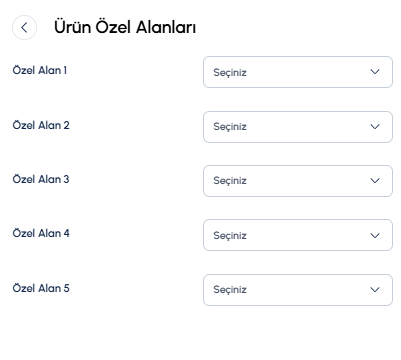401x360 pixels.
Task: Select the Özel Alan 3 label text
Action: click(x=41, y=179)
